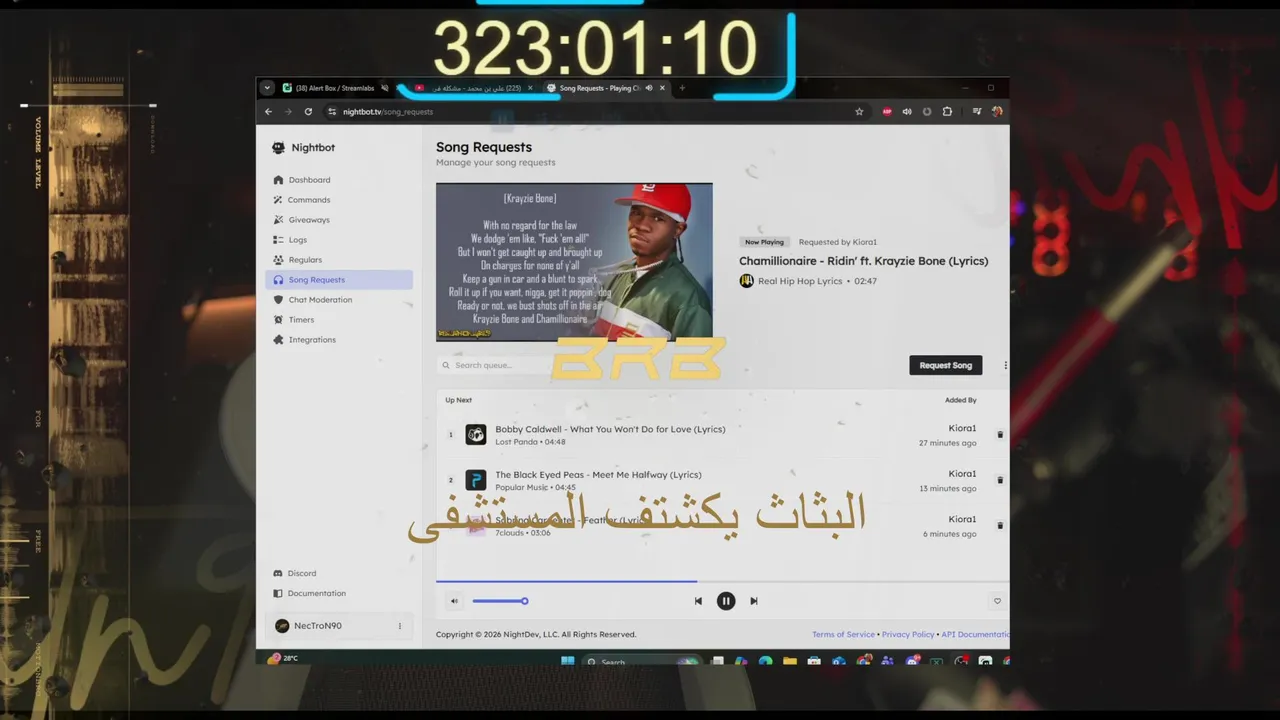Open Chat Moderation settings
Image resolution: width=1280 pixels, height=720 pixels.
[x=320, y=300]
